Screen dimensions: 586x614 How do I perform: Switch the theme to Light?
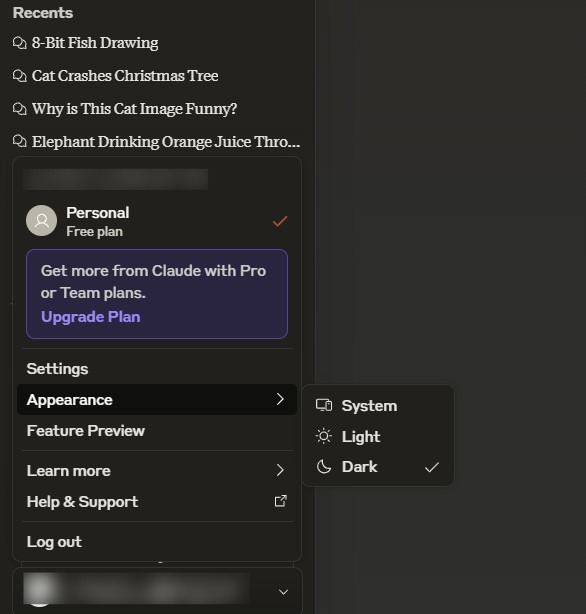[x=378, y=436]
